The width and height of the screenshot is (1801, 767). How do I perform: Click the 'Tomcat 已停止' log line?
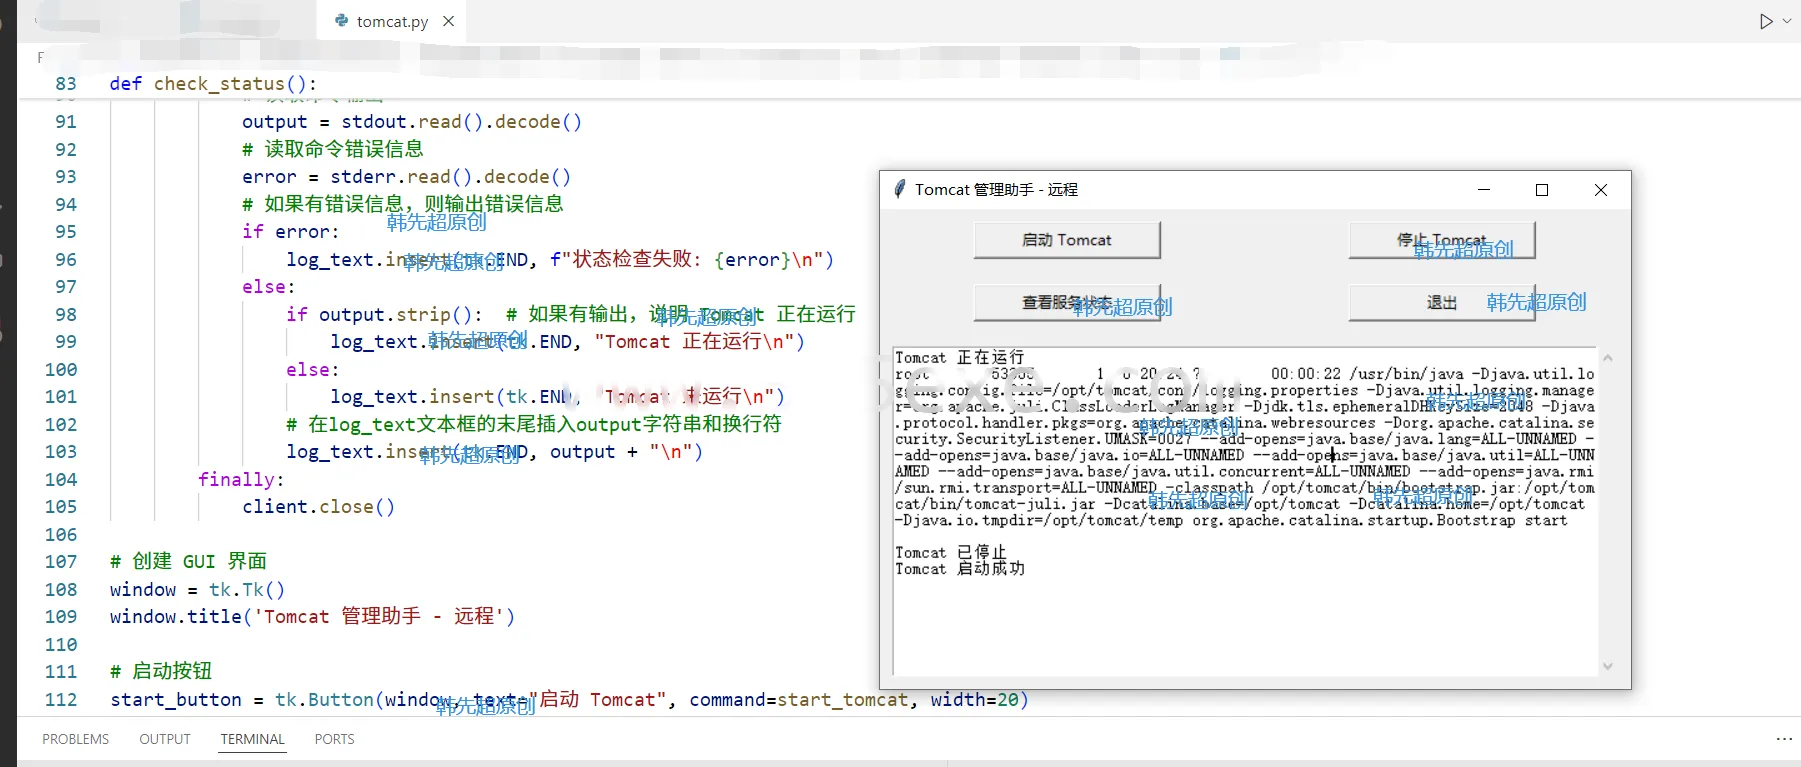pyautogui.click(x=950, y=552)
